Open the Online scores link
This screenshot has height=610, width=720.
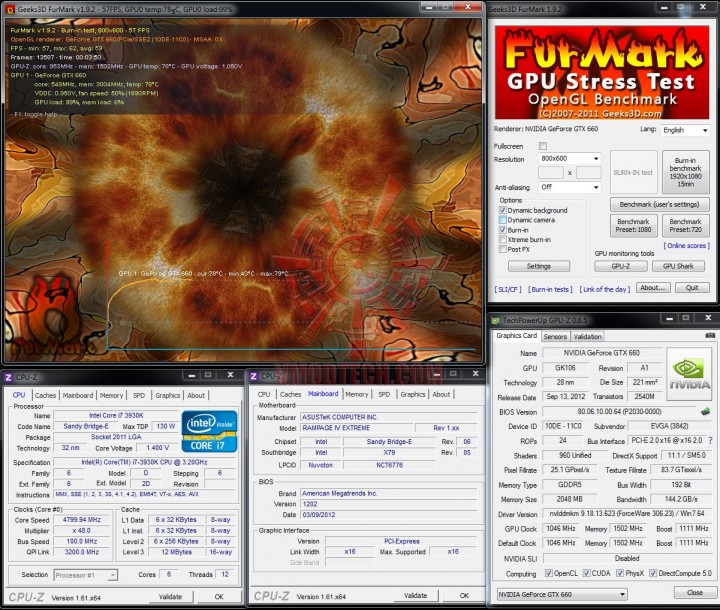[686, 246]
